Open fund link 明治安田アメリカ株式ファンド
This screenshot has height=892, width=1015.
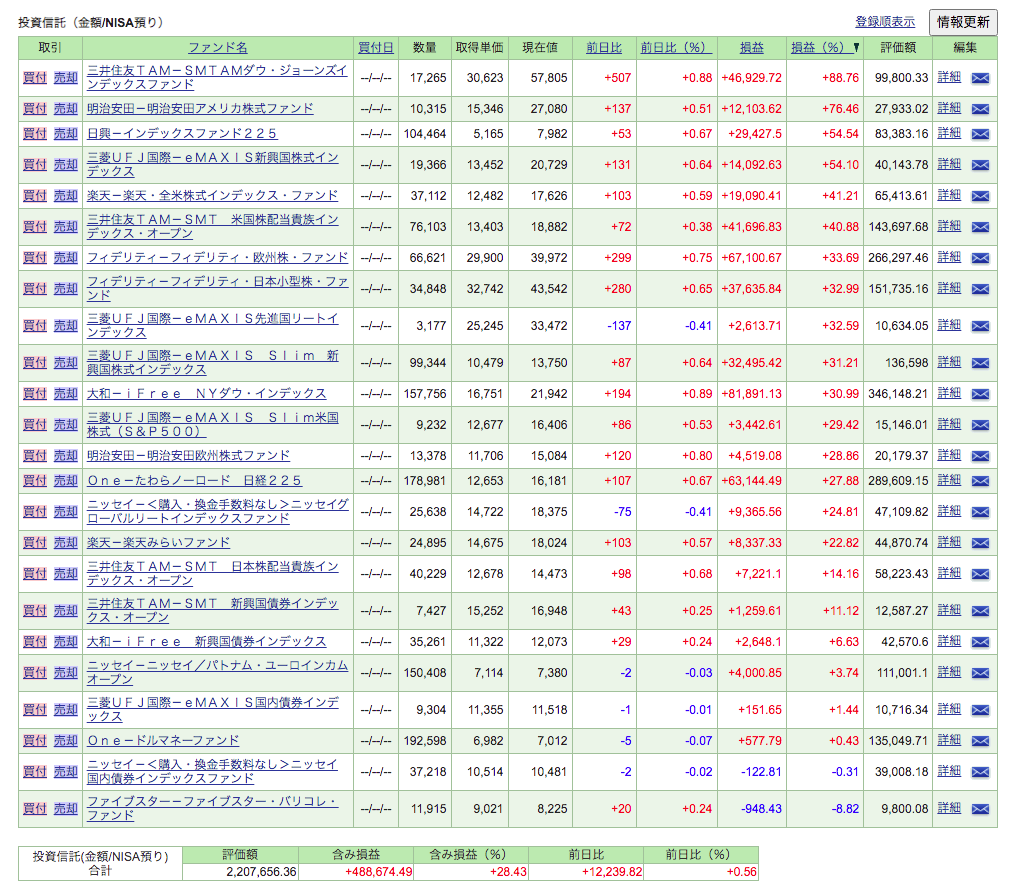tap(200, 109)
